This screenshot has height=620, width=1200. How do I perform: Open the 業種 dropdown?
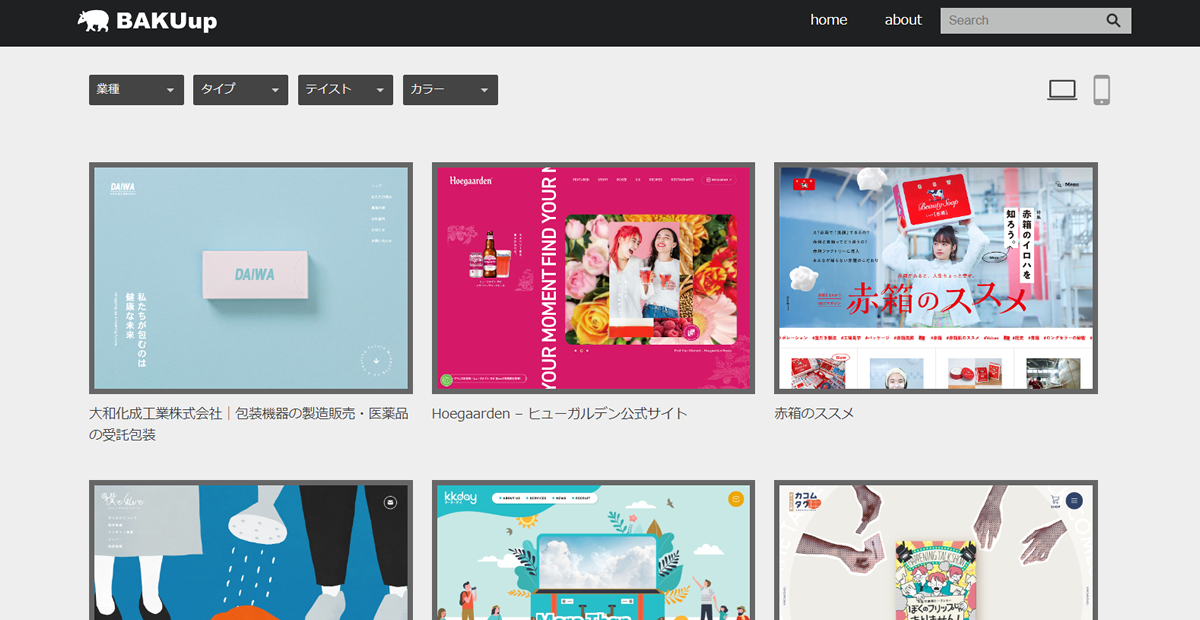[136, 90]
